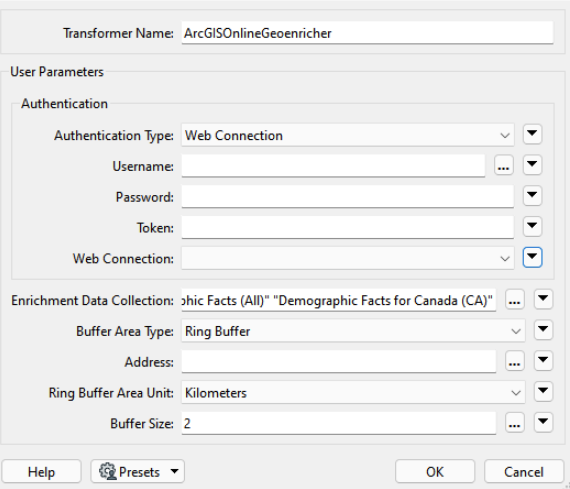This screenshot has height=489, width=570.
Task: Click the Password text field
Action: pos(348,197)
